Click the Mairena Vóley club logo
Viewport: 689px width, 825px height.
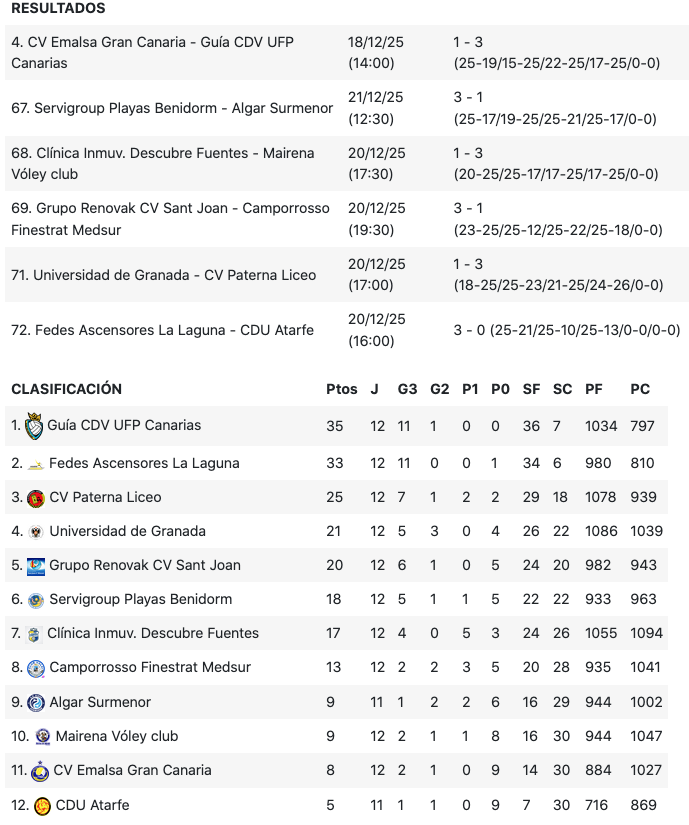click(x=42, y=737)
